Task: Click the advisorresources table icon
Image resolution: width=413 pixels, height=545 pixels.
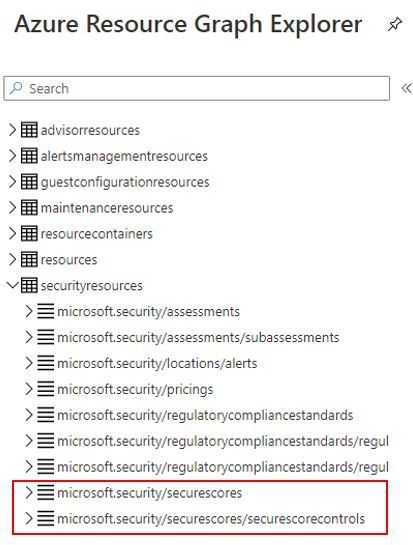Action: [29, 130]
